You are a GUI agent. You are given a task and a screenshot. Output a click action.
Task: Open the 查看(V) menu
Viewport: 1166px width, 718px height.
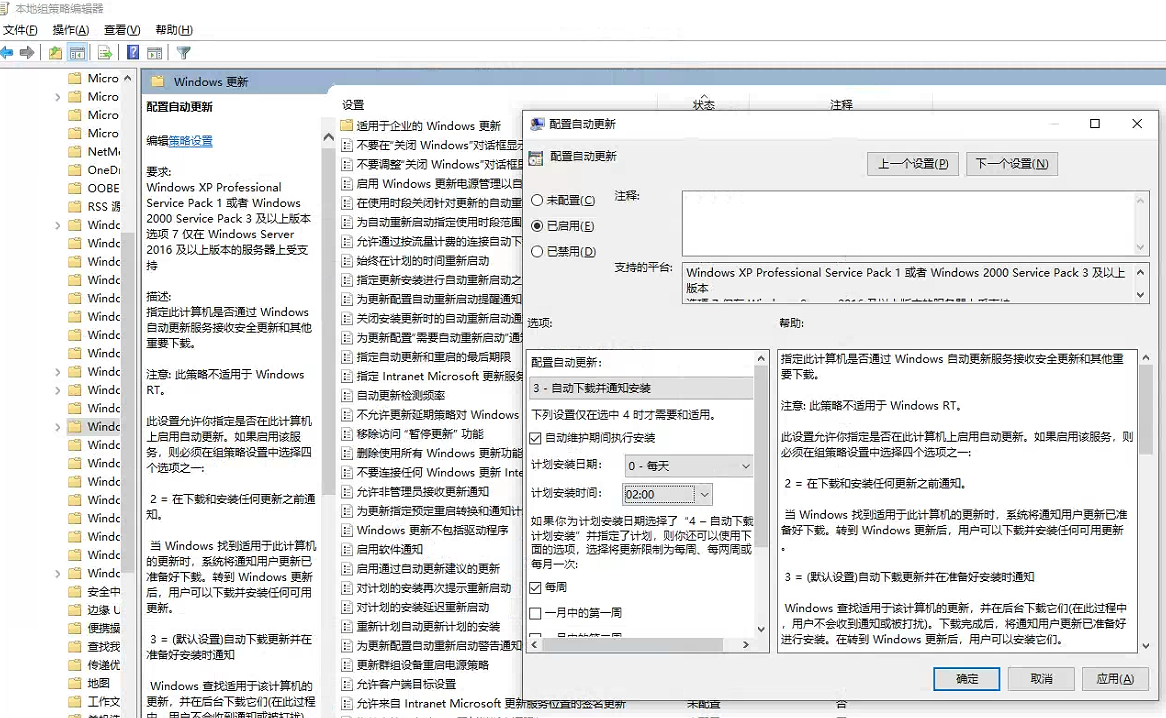[122, 30]
